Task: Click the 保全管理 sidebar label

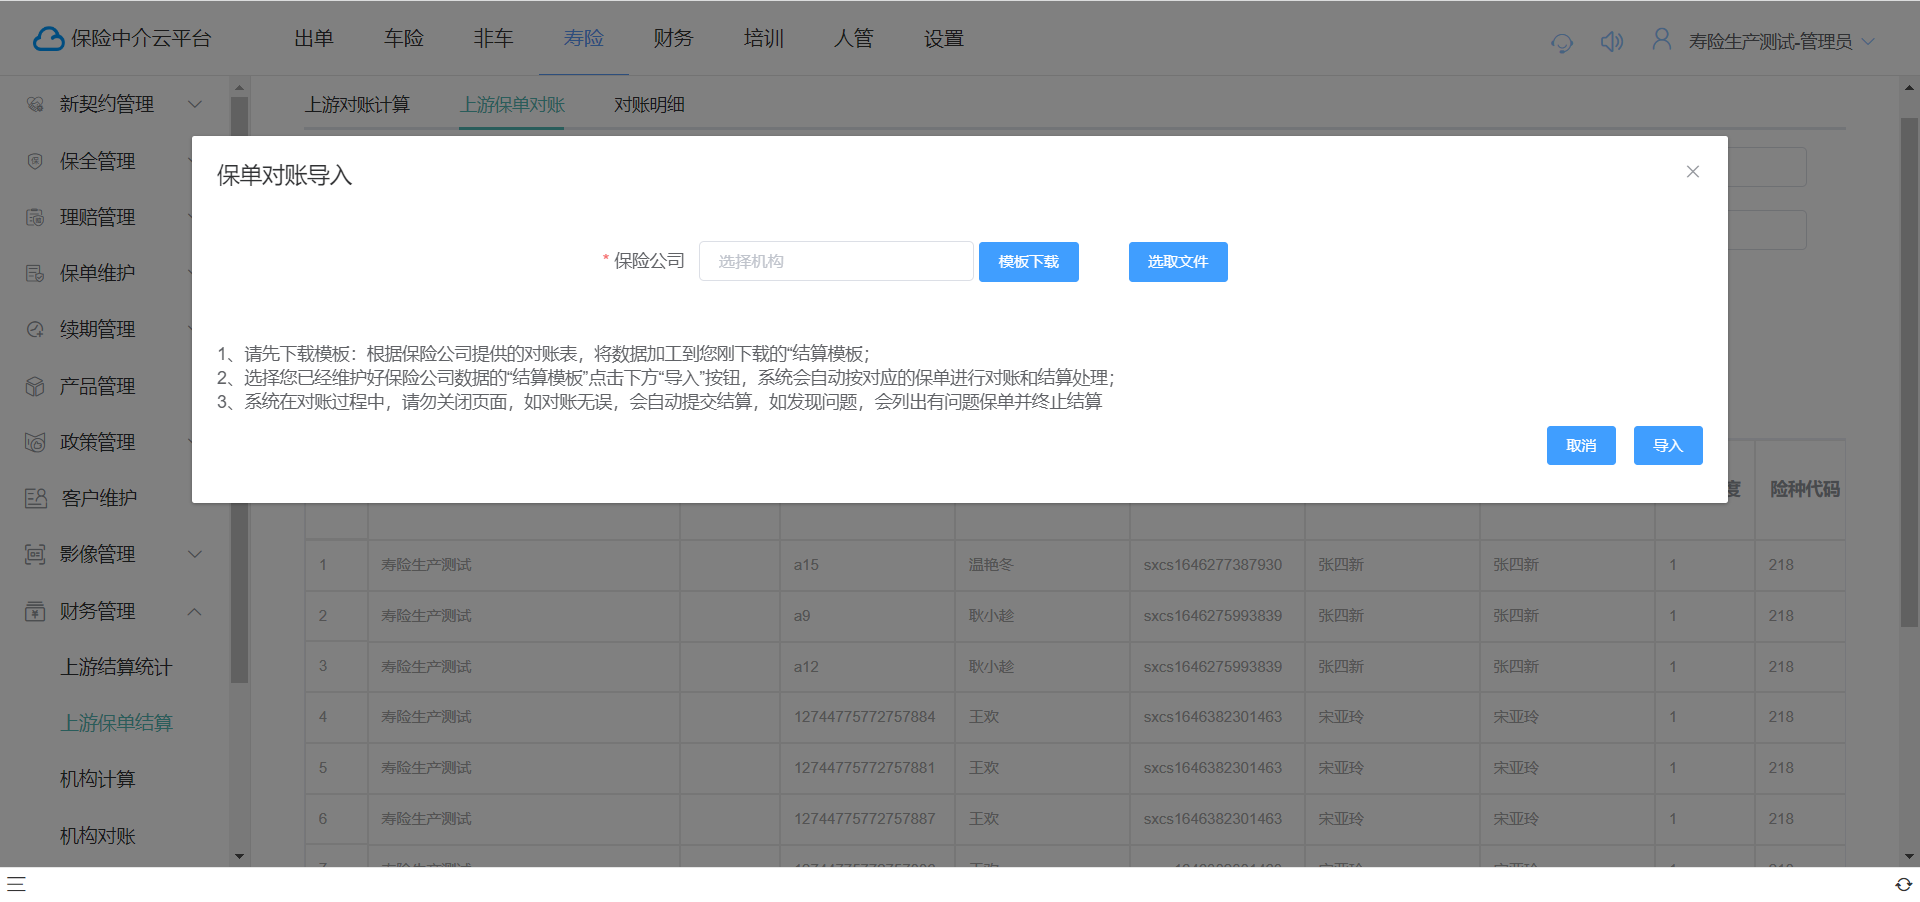Action: coord(97,161)
